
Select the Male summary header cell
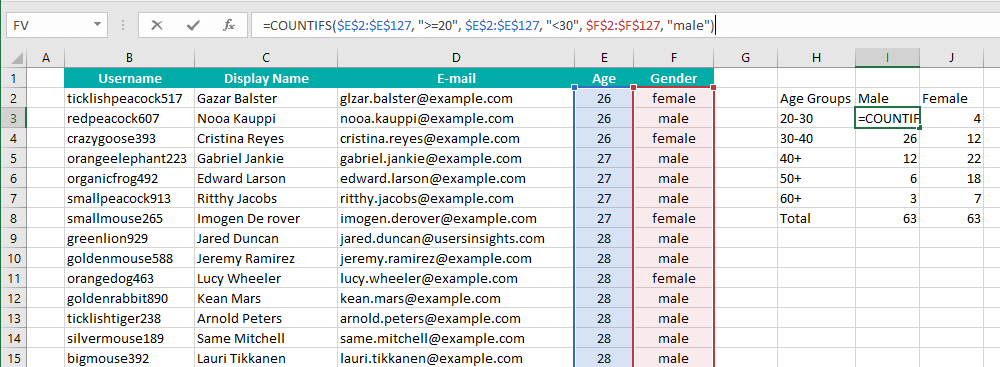tap(887, 98)
